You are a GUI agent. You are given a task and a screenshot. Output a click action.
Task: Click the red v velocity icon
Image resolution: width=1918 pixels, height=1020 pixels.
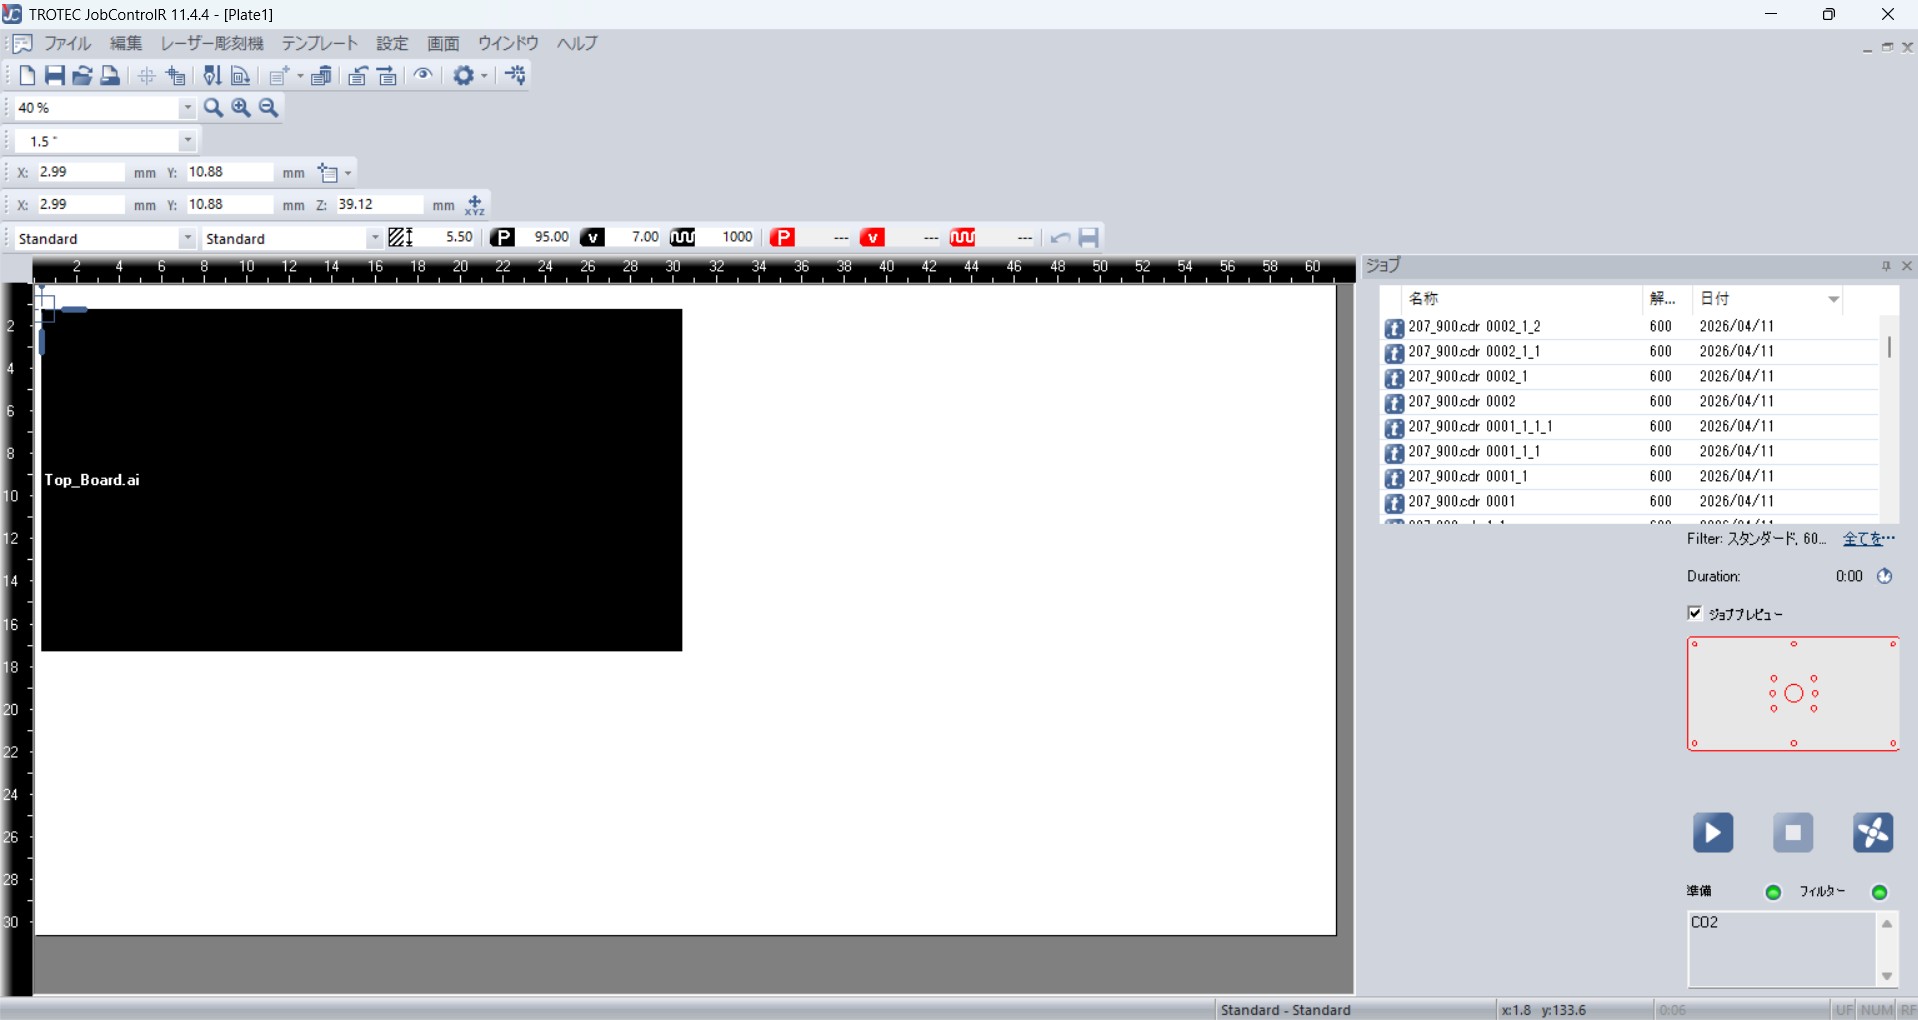pos(873,238)
